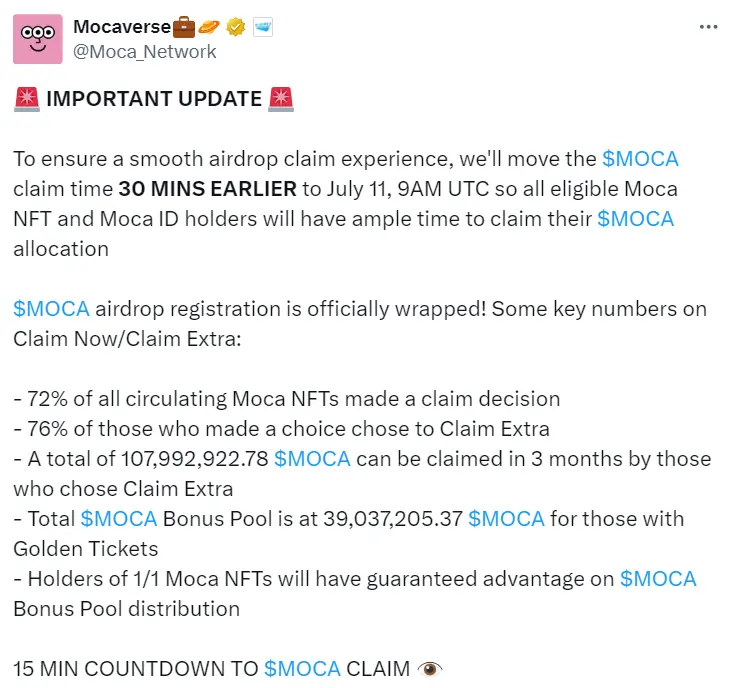Click the "IMPORTANT UPDATE" heading text

pos(154,99)
